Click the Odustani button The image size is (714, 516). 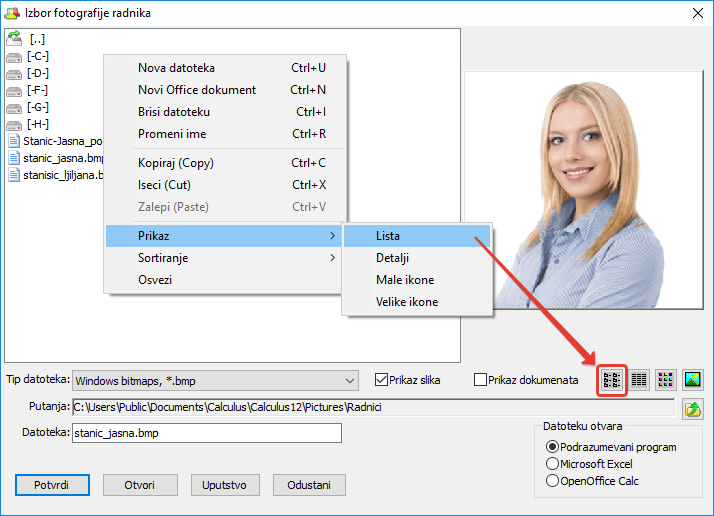click(309, 485)
